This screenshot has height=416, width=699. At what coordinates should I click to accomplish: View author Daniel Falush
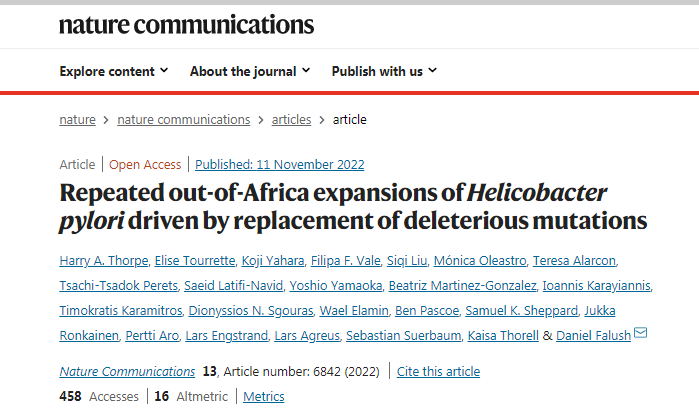coord(594,336)
